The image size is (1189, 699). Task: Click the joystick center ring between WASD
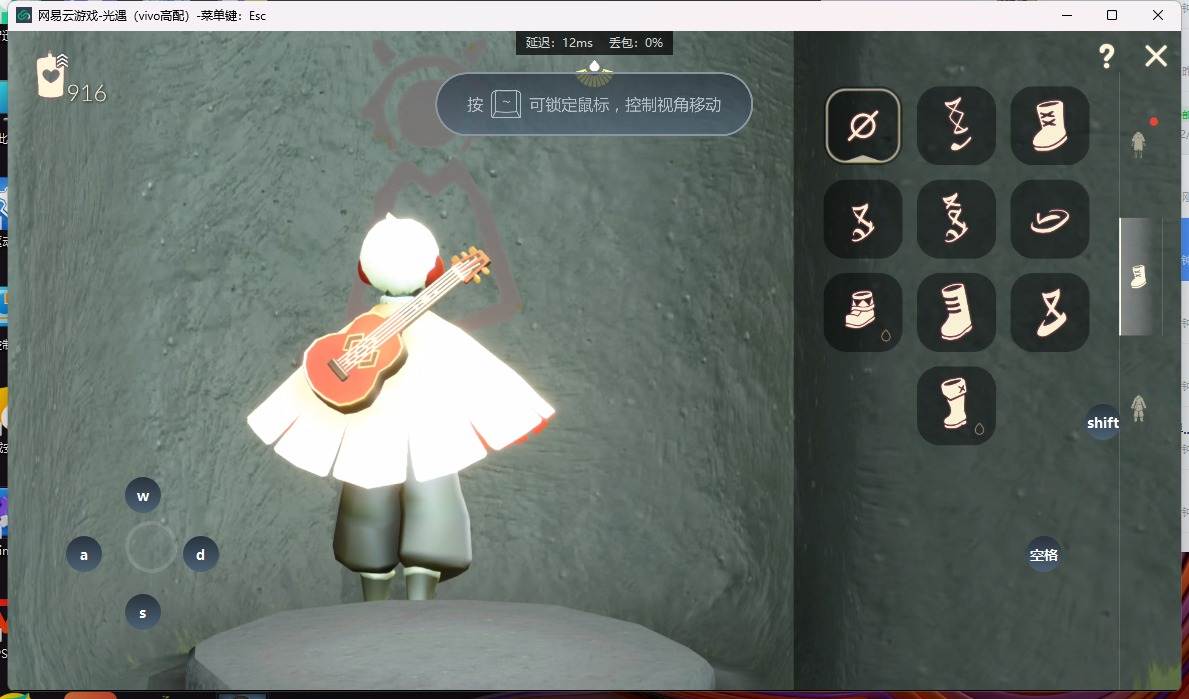click(x=150, y=547)
